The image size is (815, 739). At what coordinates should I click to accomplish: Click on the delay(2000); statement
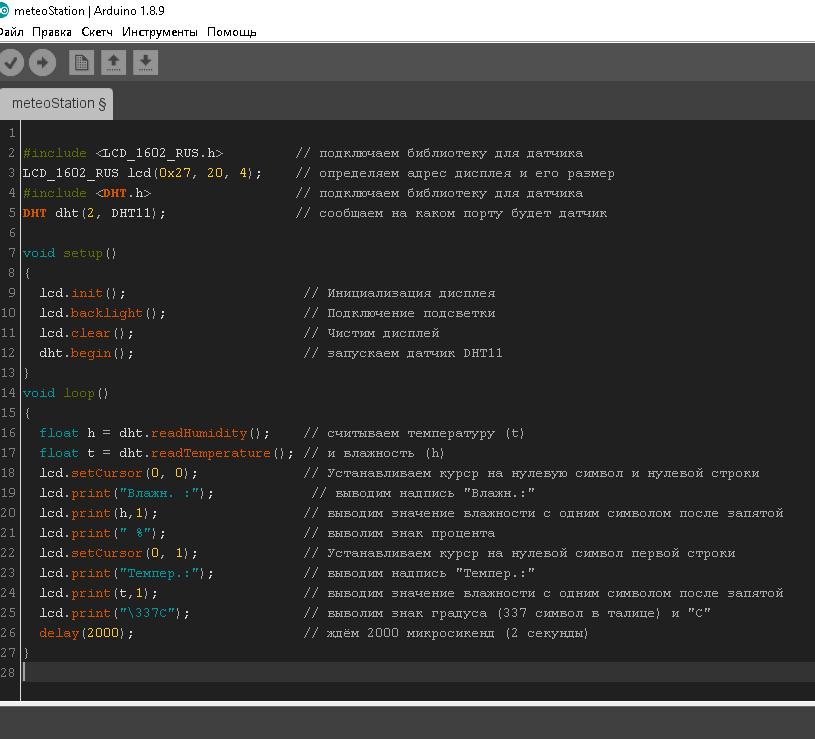click(x=86, y=633)
